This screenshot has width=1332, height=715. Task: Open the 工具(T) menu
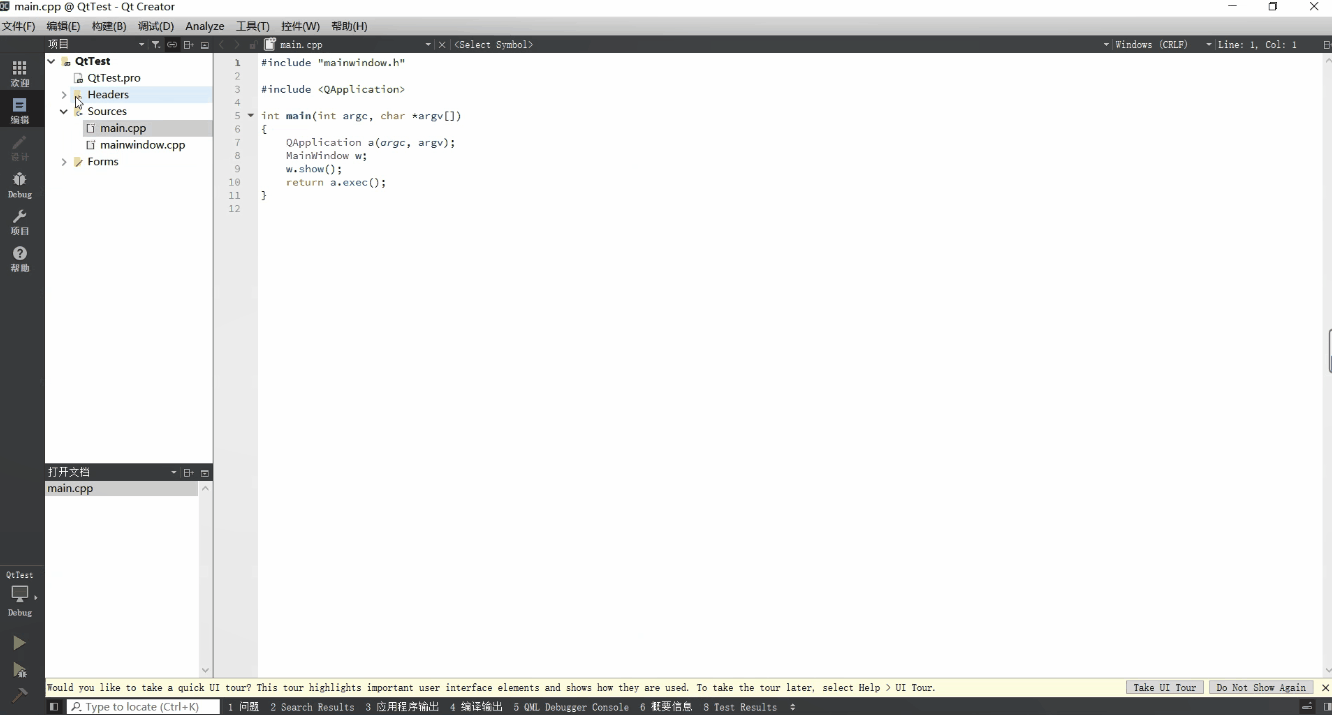point(253,26)
